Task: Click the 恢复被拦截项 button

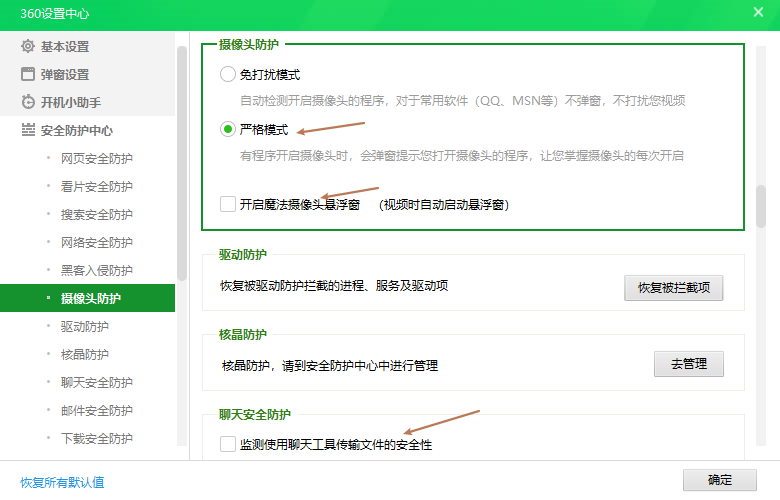Action: (674, 288)
